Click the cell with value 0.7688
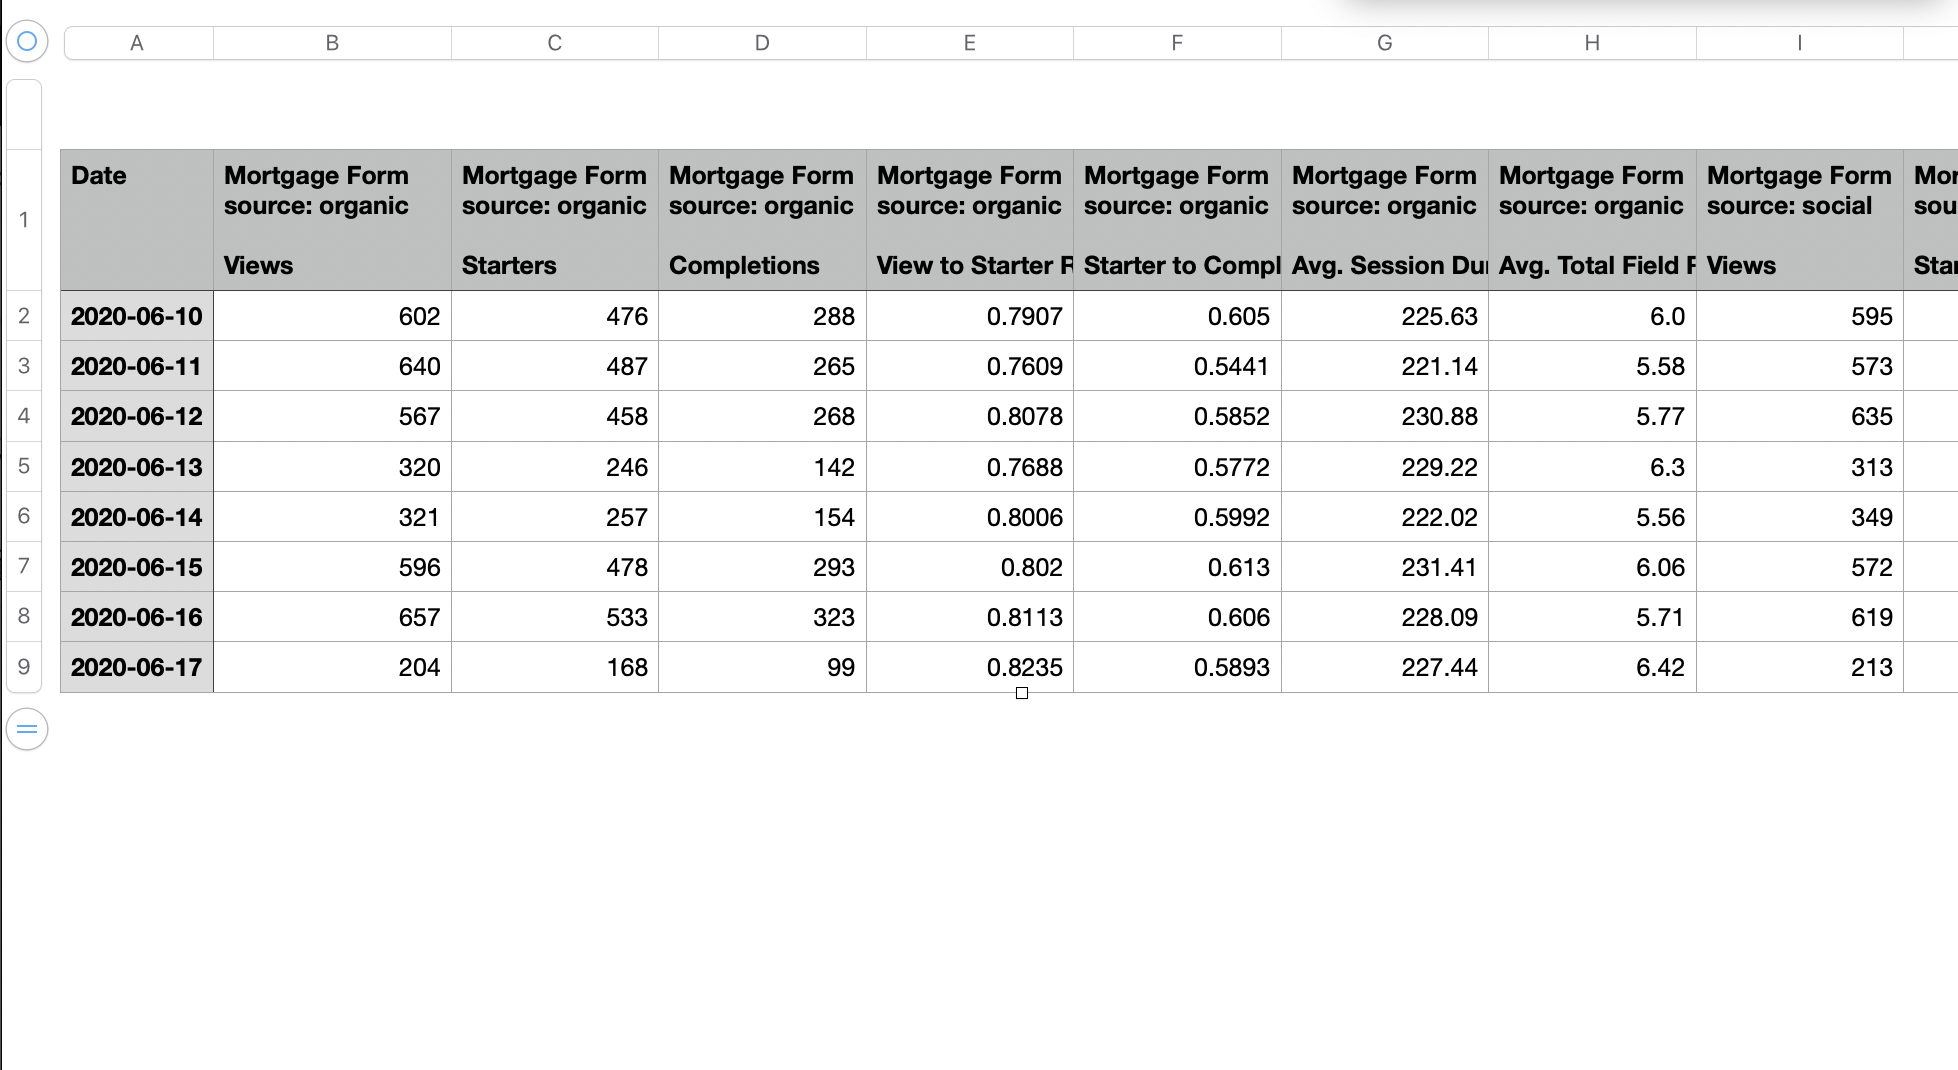Image resolution: width=1958 pixels, height=1070 pixels. click(x=970, y=467)
